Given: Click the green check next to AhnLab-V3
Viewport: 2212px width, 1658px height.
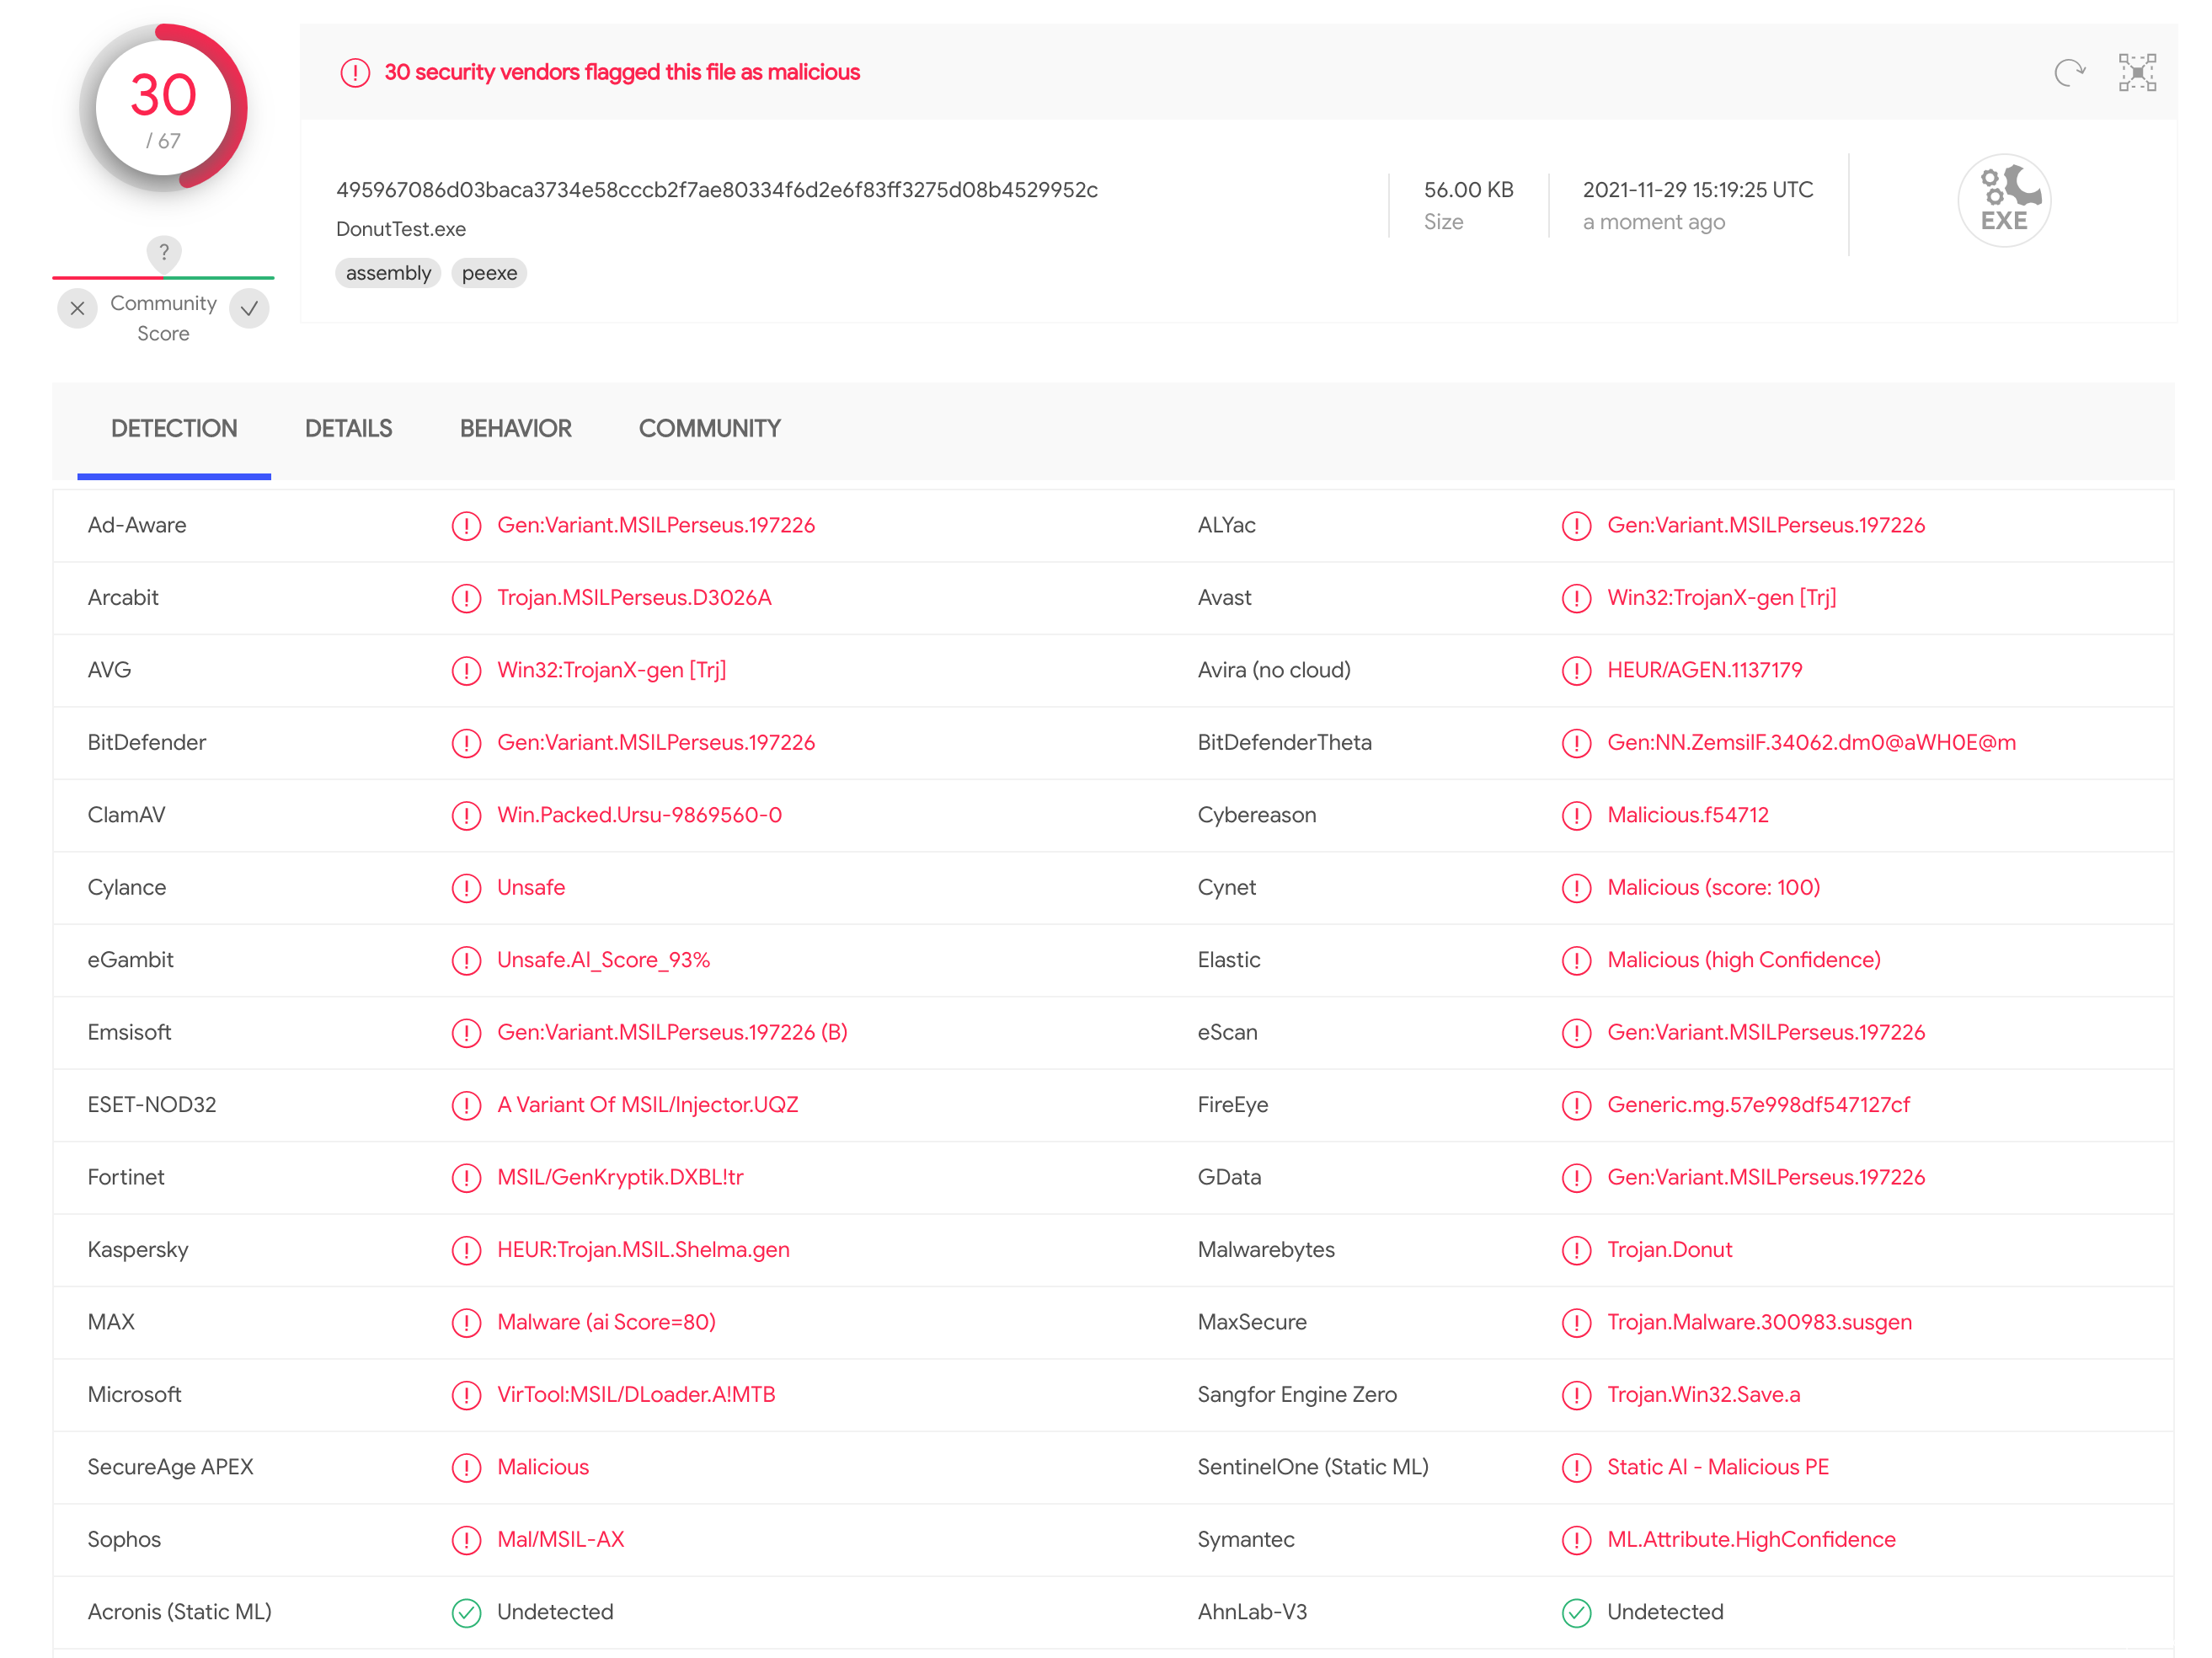Looking at the screenshot, I should click(x=1576, y=1612).
